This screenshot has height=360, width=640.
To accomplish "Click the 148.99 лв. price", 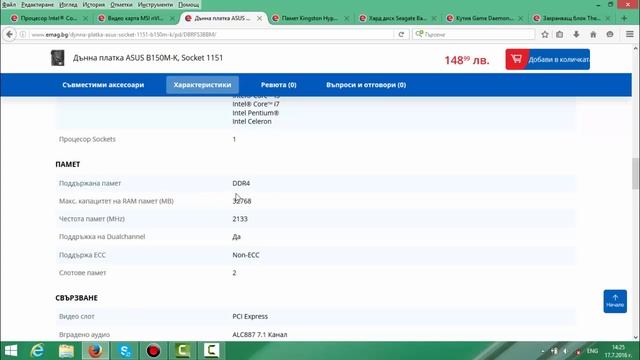I will click(467, 60).
